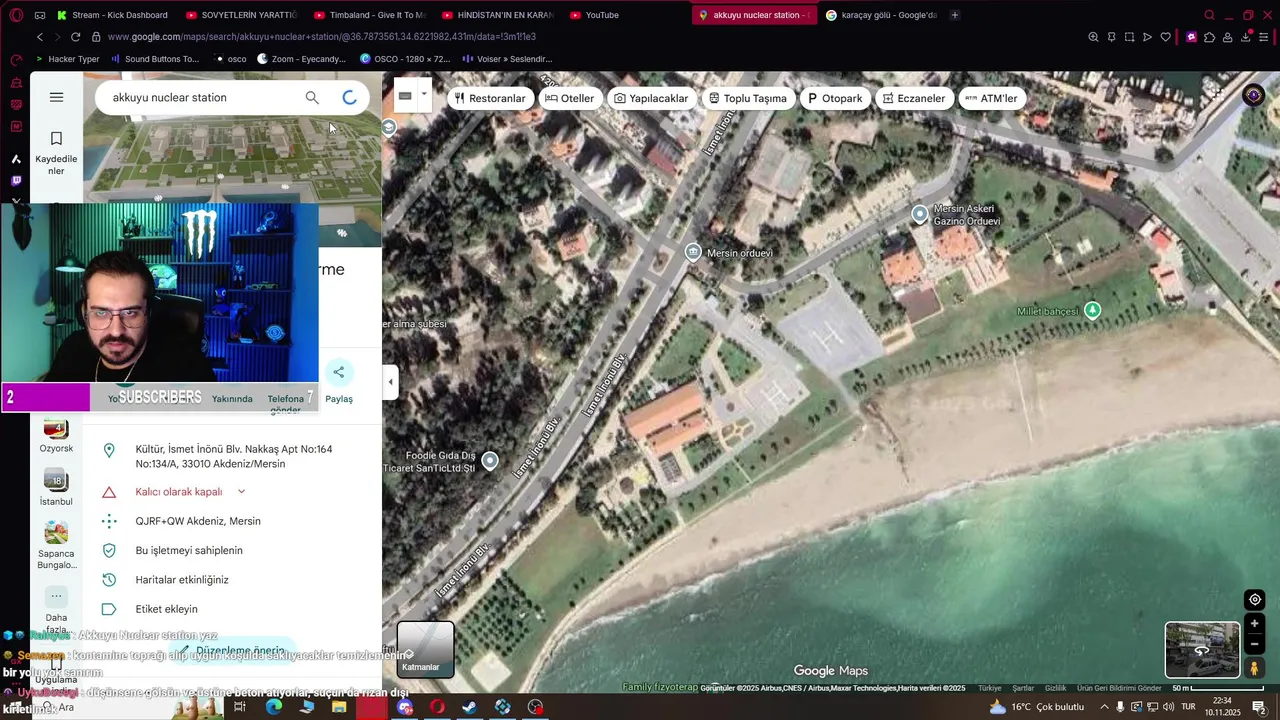Add a new browser tab
Screen dimensions: 1280x720
[954, 15]
